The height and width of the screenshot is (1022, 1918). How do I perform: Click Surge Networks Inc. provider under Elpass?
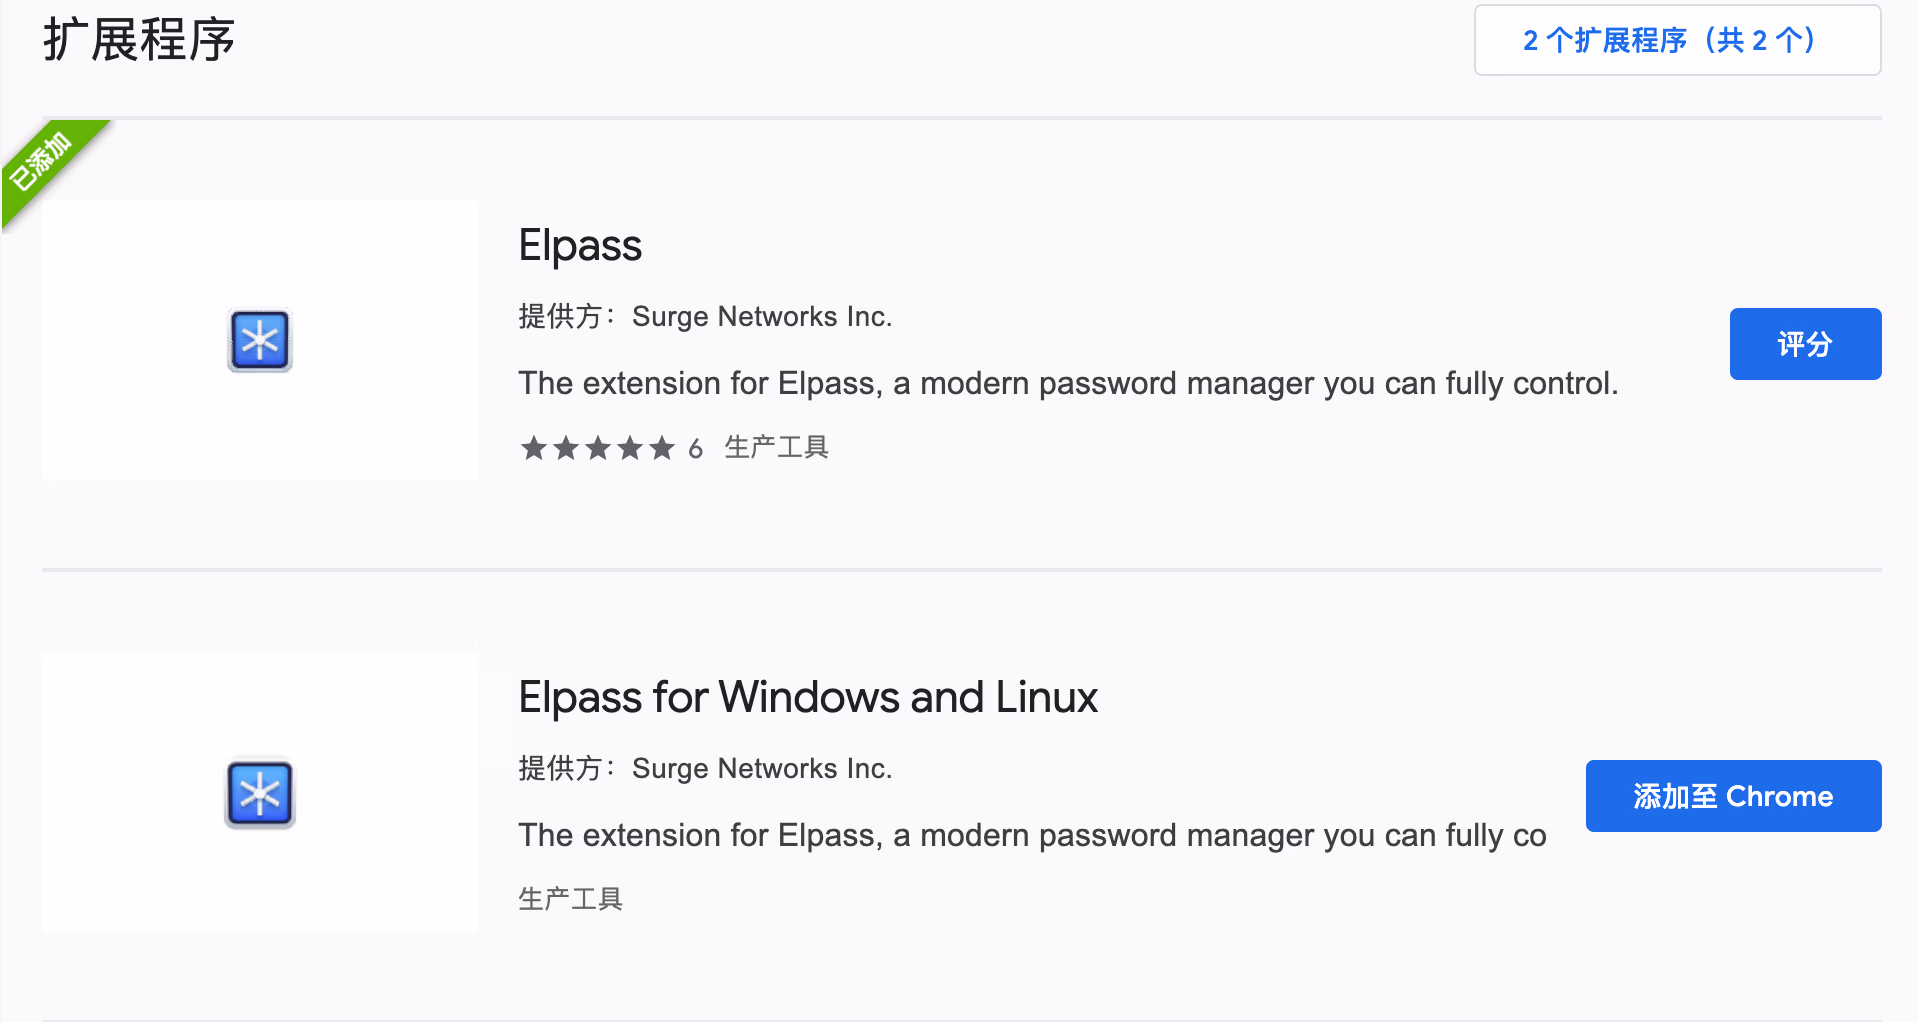[x=761, y=317]
